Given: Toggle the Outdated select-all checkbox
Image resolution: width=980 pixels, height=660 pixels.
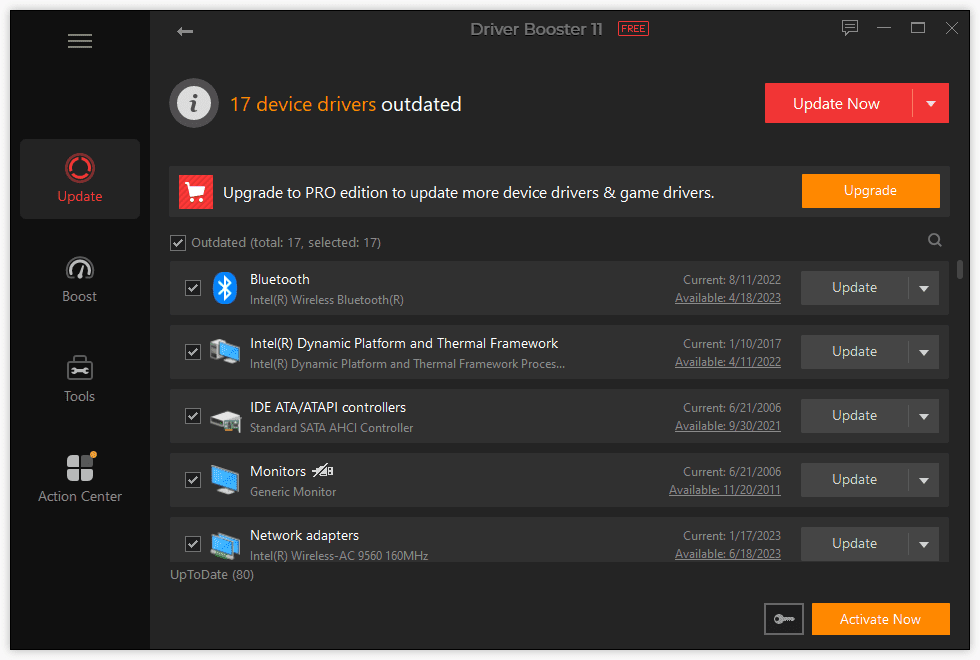Looking at the screenshot, I should coord(178,242).
